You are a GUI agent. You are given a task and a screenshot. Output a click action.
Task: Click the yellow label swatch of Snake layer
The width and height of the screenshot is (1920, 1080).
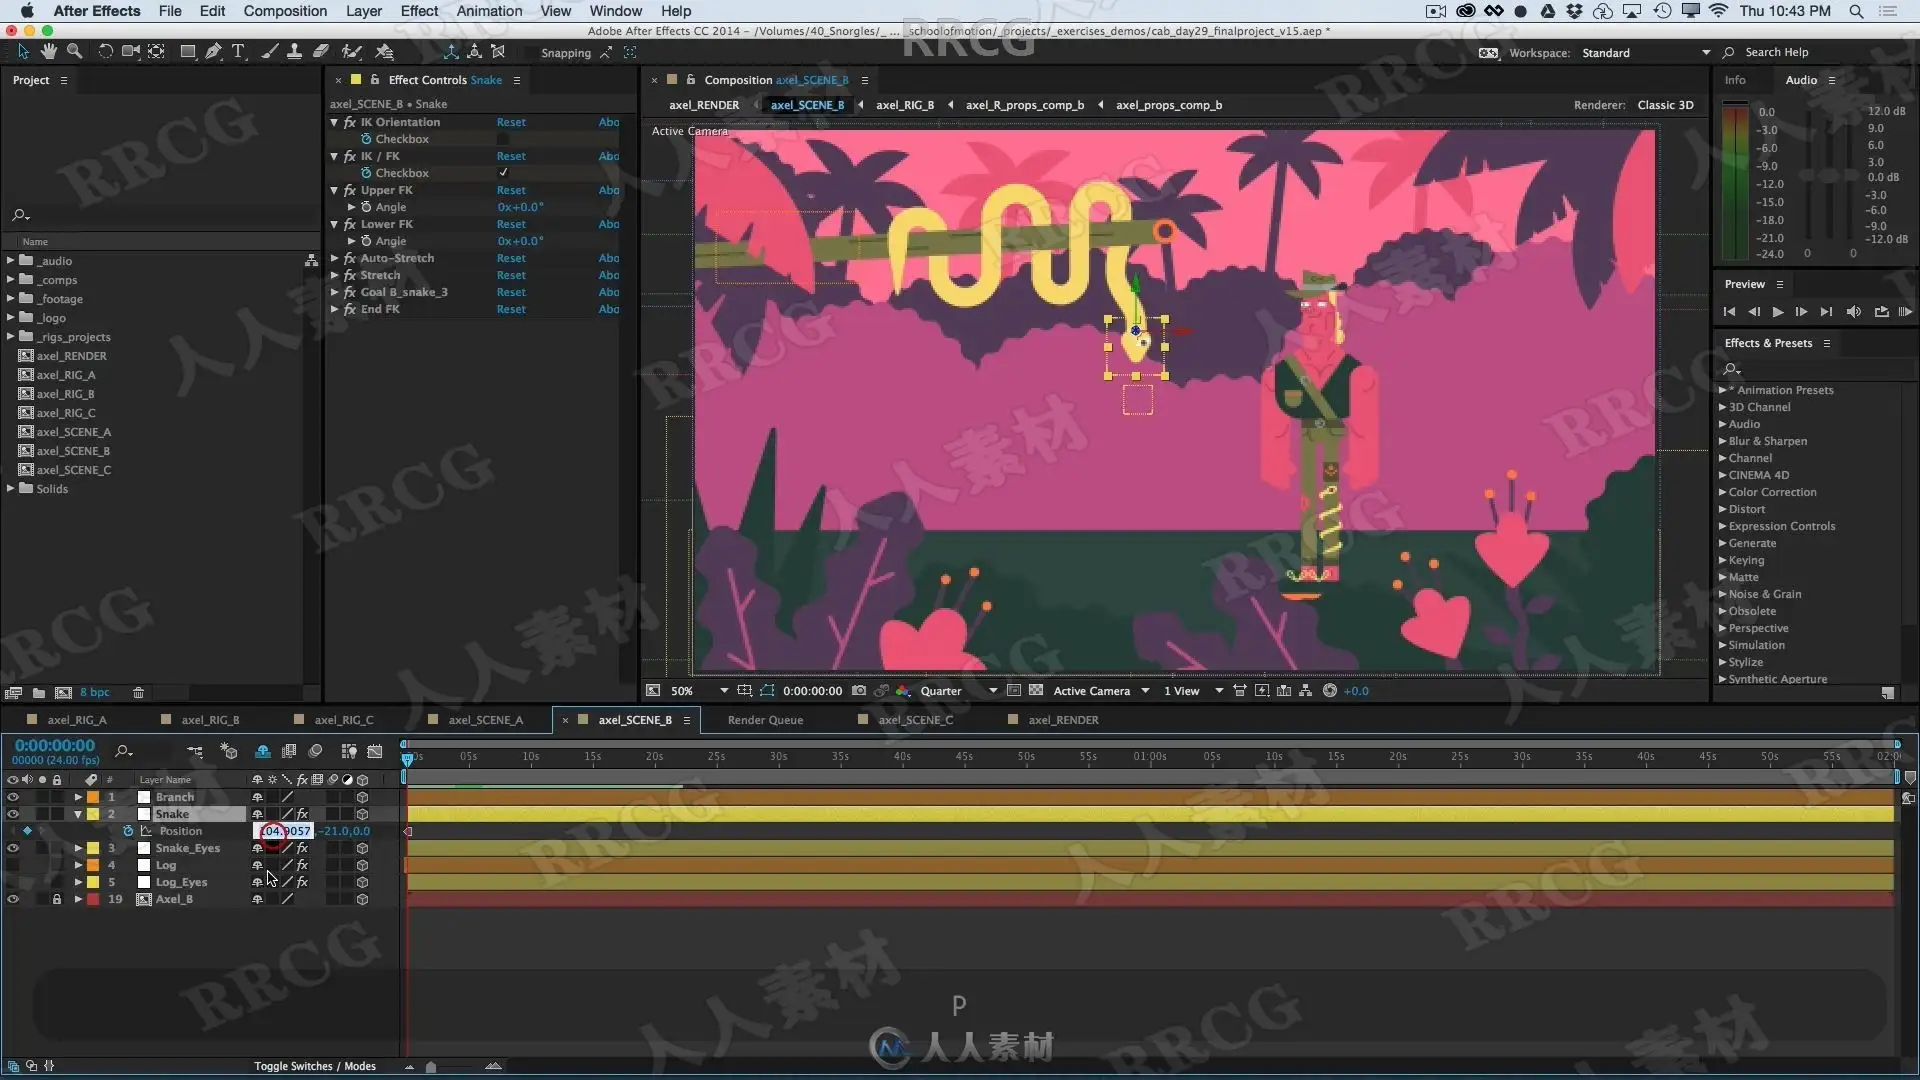[93, 814]
